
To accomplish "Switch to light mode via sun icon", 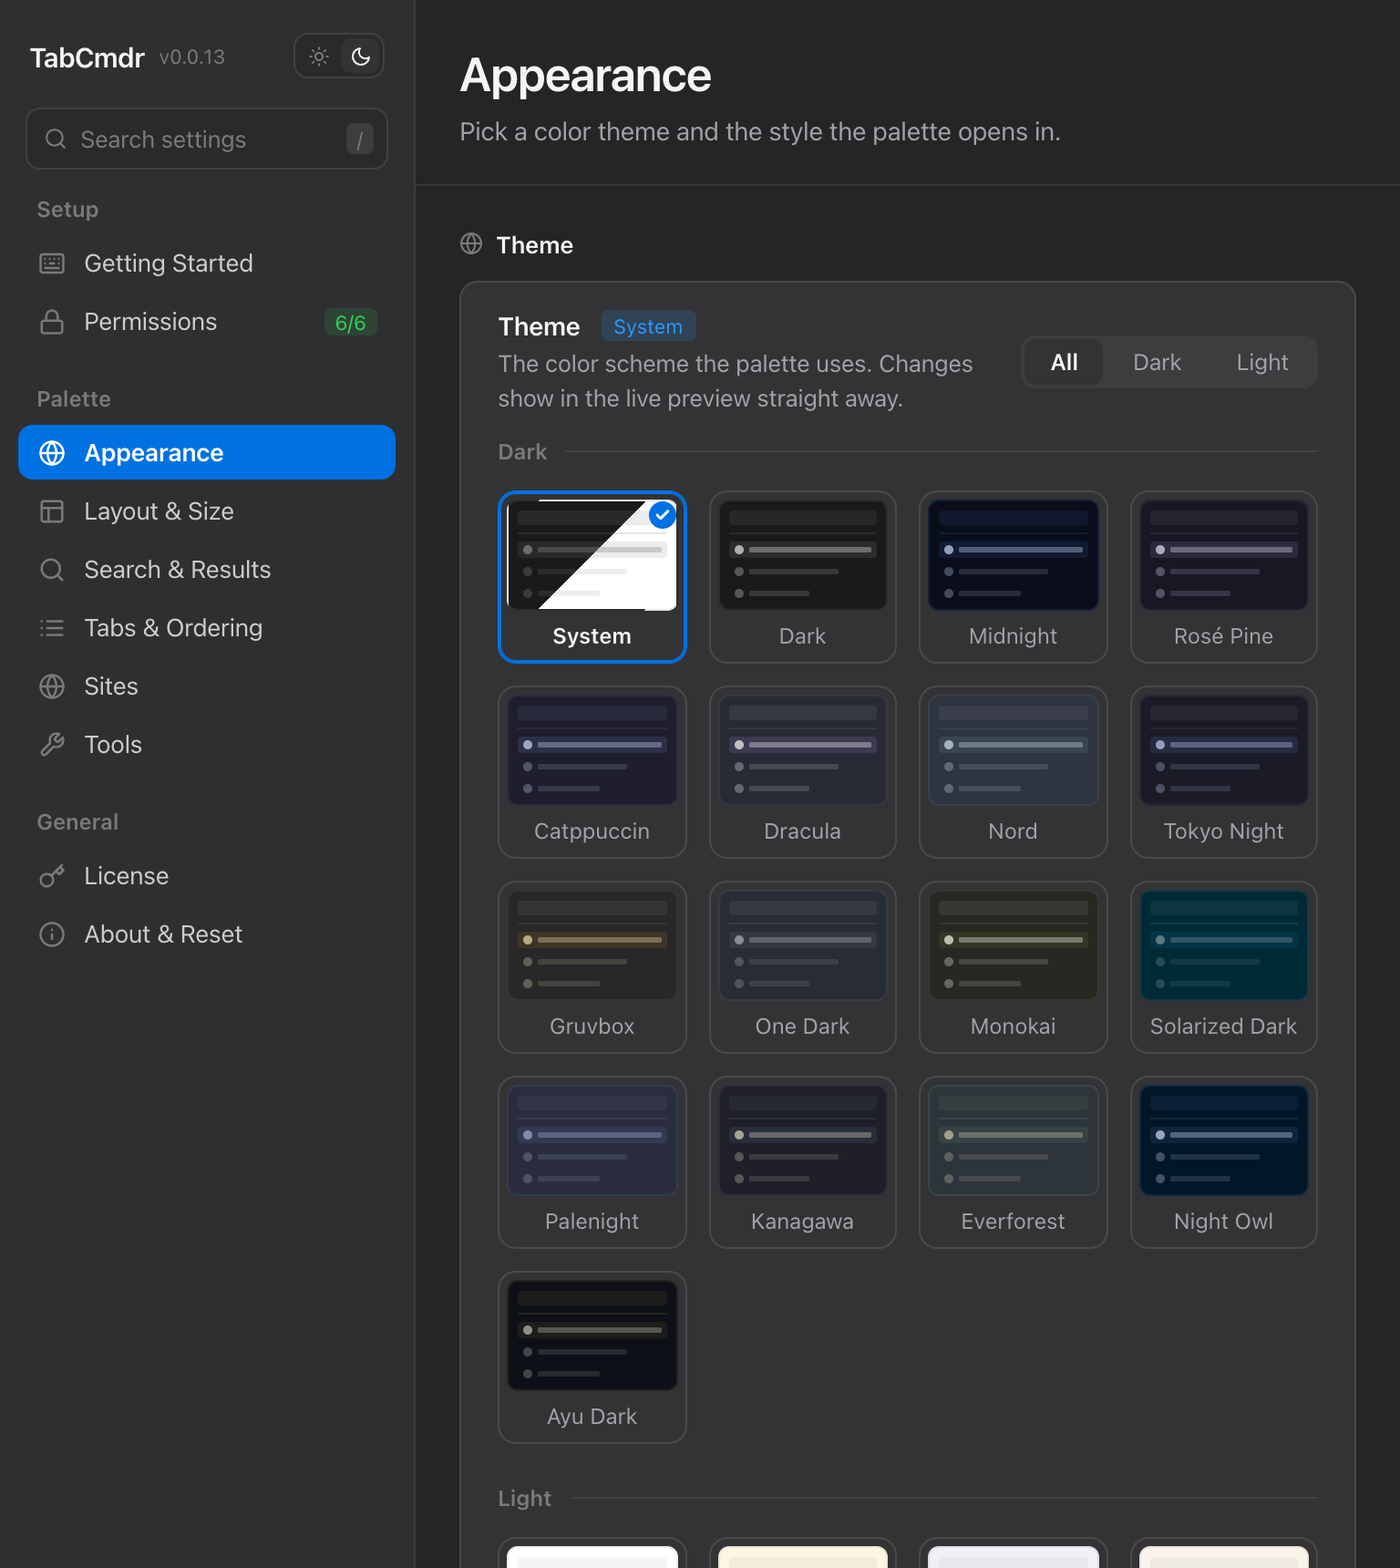I will [319, 57].
